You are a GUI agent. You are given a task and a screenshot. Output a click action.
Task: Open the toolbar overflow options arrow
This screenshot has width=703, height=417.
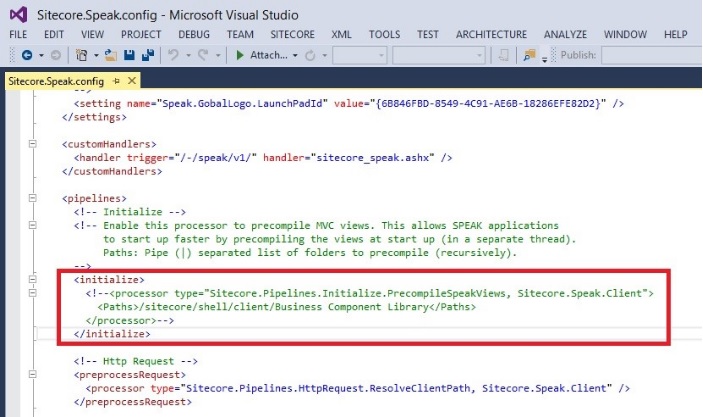click(544, 59)
